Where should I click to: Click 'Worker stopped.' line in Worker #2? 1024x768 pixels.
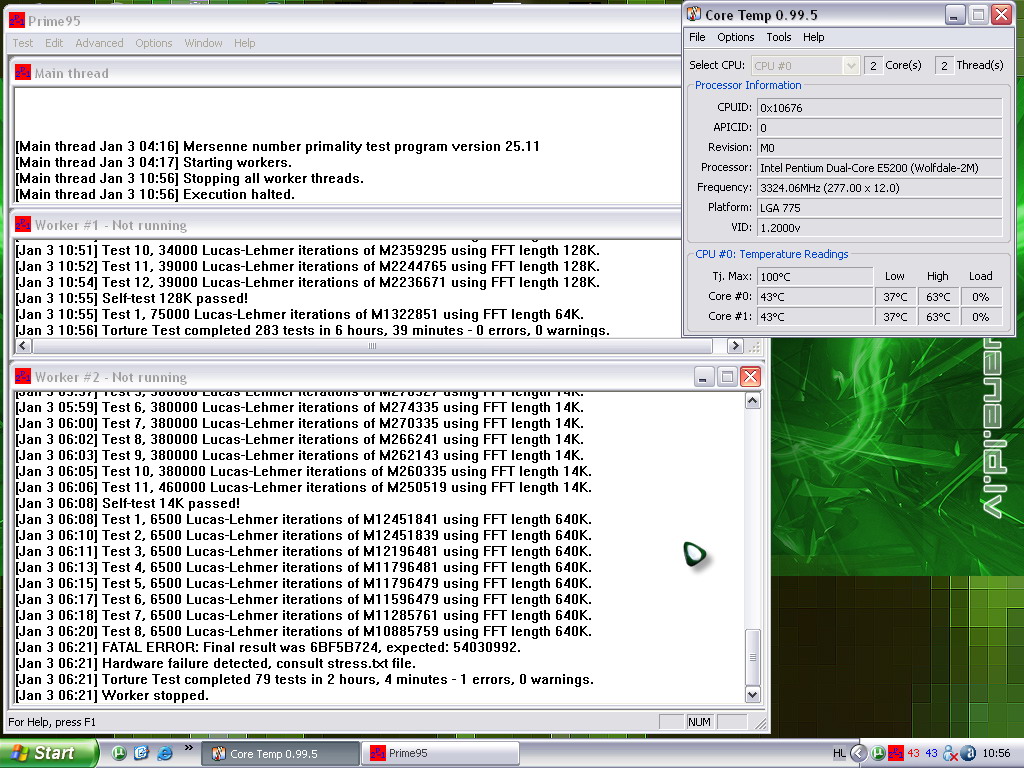pos(112,696)
